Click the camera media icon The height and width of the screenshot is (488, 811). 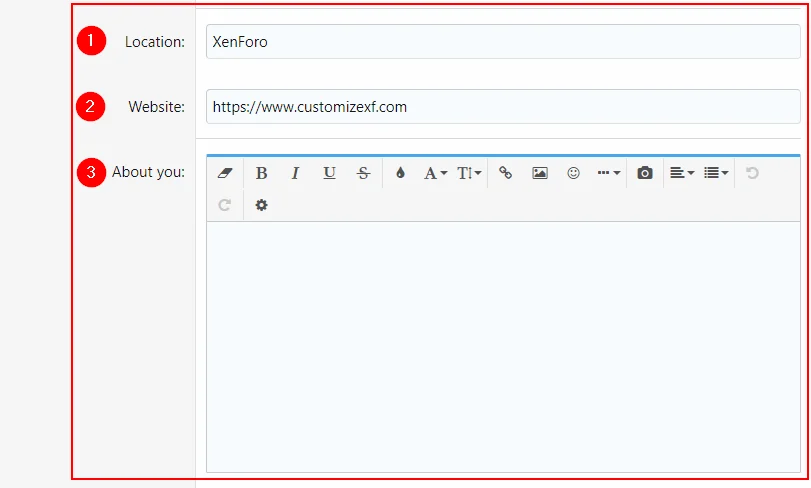point(645,173)
